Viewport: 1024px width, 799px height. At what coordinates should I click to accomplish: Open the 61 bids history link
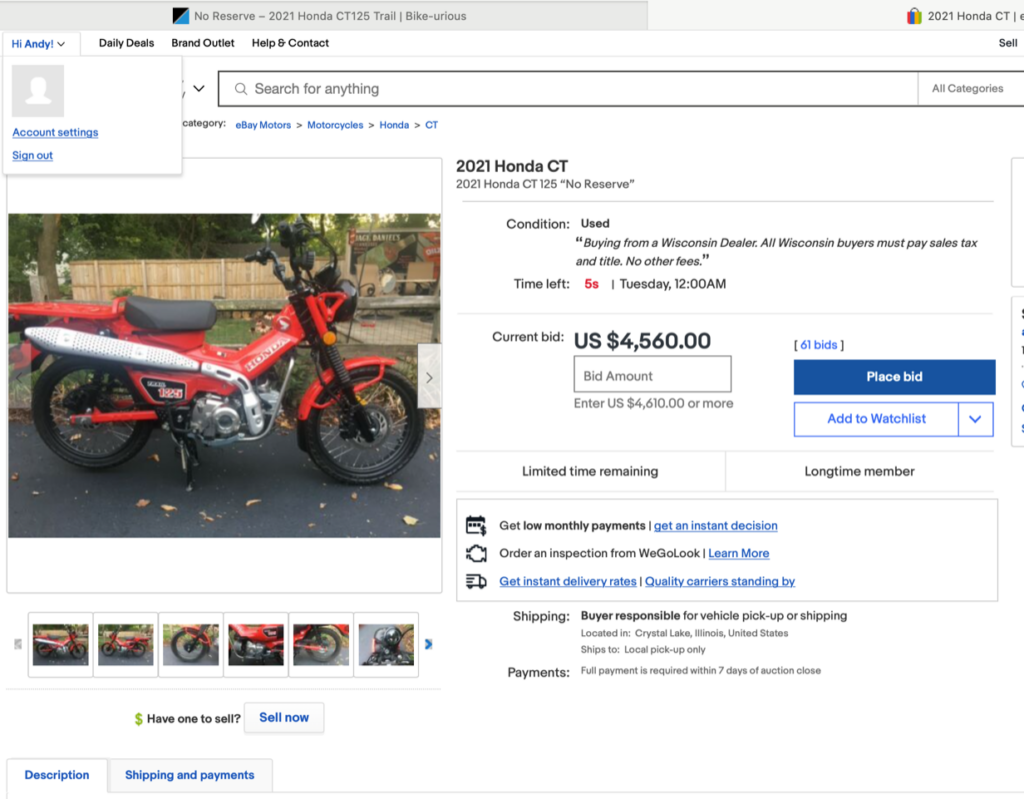(x=819, y=345)
